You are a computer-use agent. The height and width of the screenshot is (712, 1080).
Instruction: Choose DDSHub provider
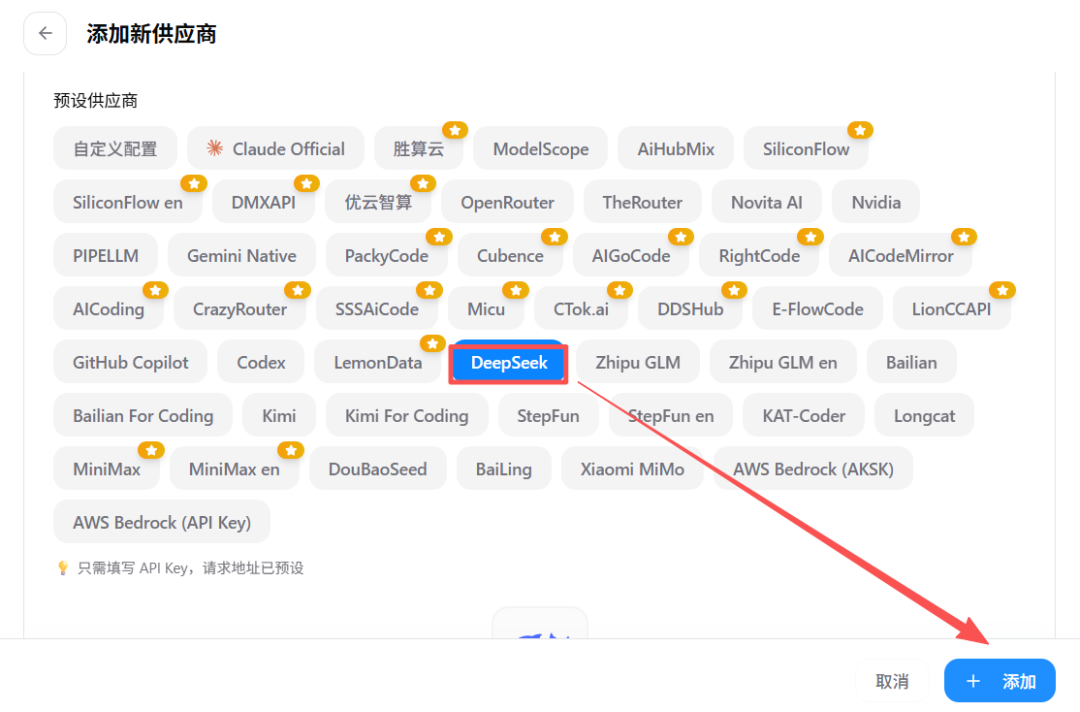(690, 309)
